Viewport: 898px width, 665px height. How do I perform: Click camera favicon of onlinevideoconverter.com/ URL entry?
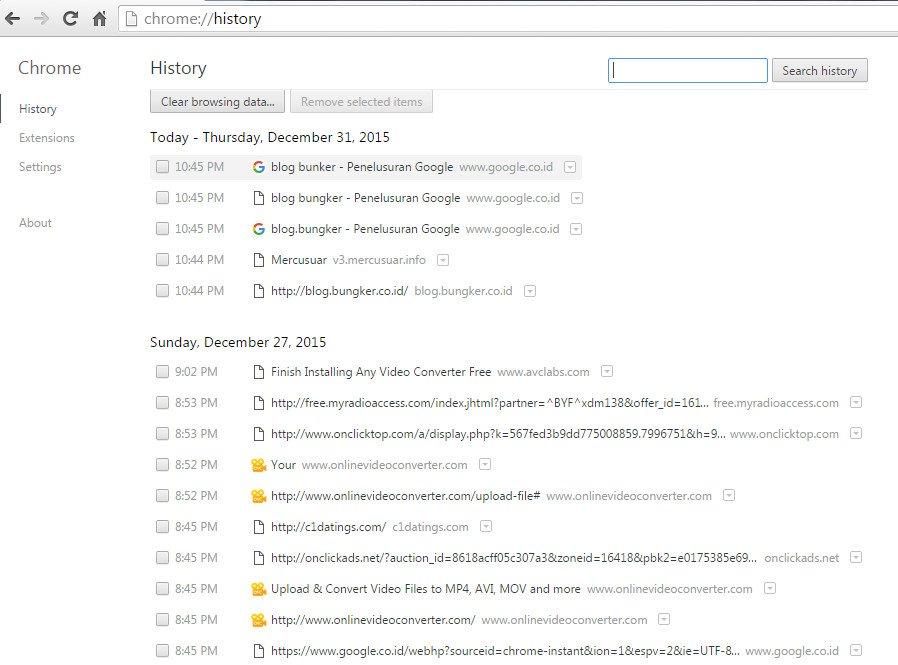[259, 619]
